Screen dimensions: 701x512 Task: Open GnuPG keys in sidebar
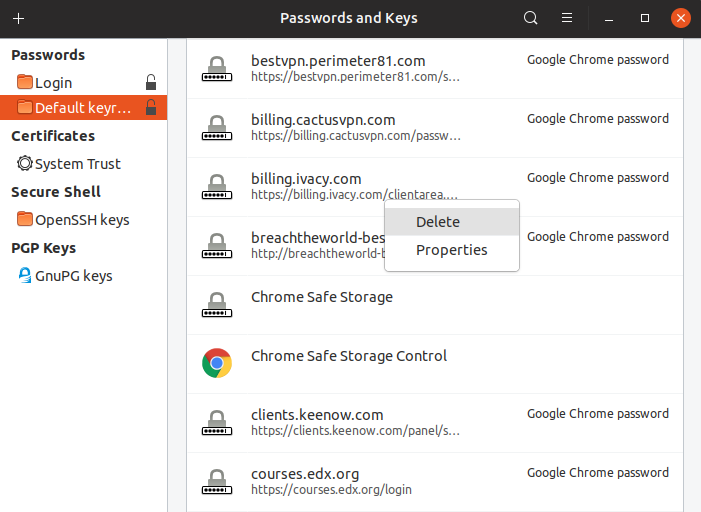(84, 276)
